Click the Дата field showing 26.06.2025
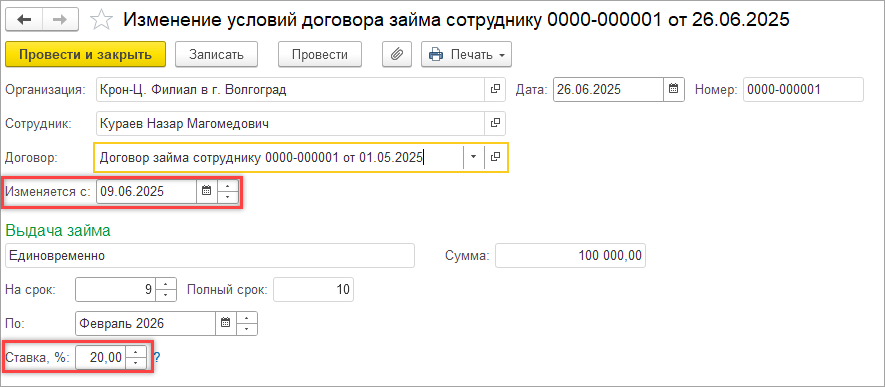 (x=608, y=89)
